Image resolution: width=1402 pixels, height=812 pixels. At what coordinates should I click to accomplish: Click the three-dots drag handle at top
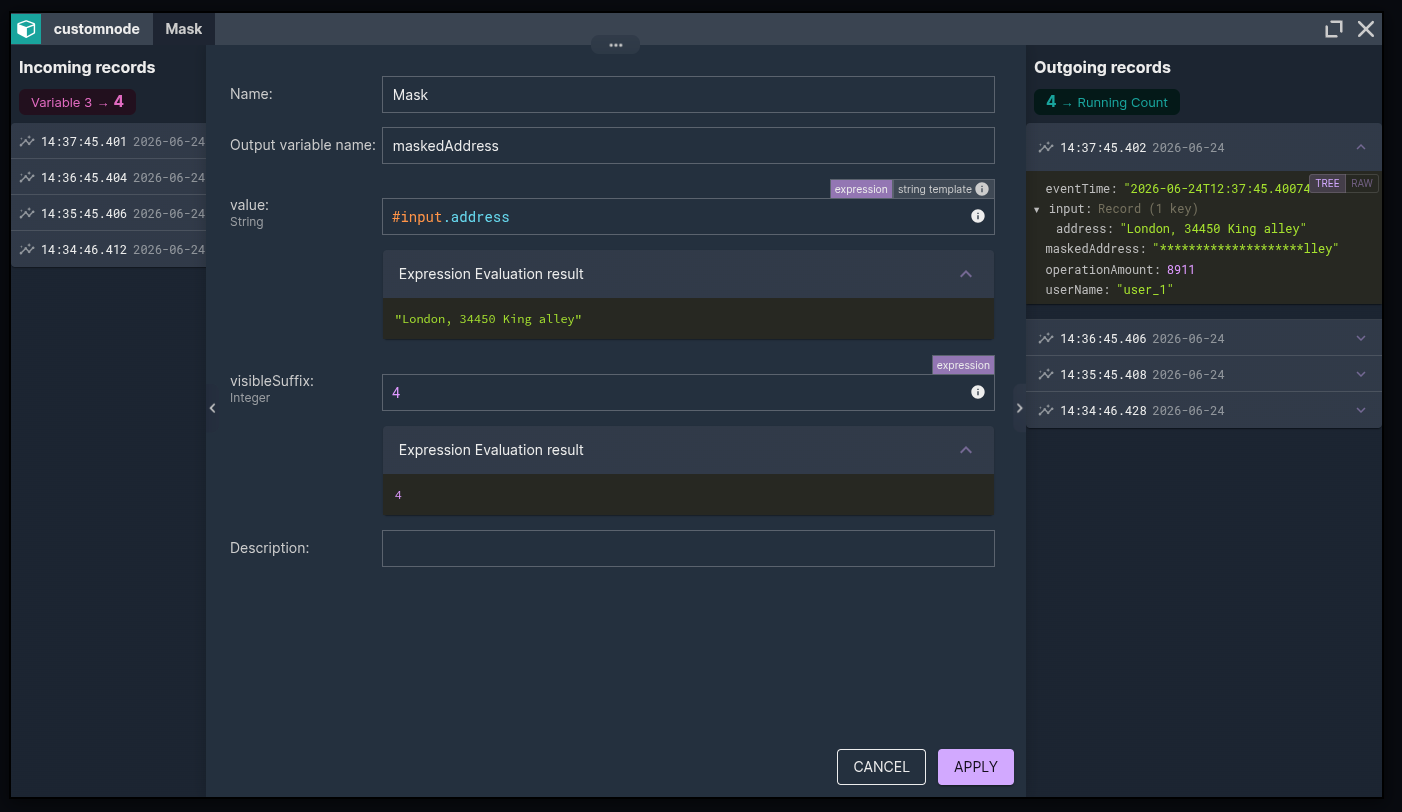(x=615, y=44)
